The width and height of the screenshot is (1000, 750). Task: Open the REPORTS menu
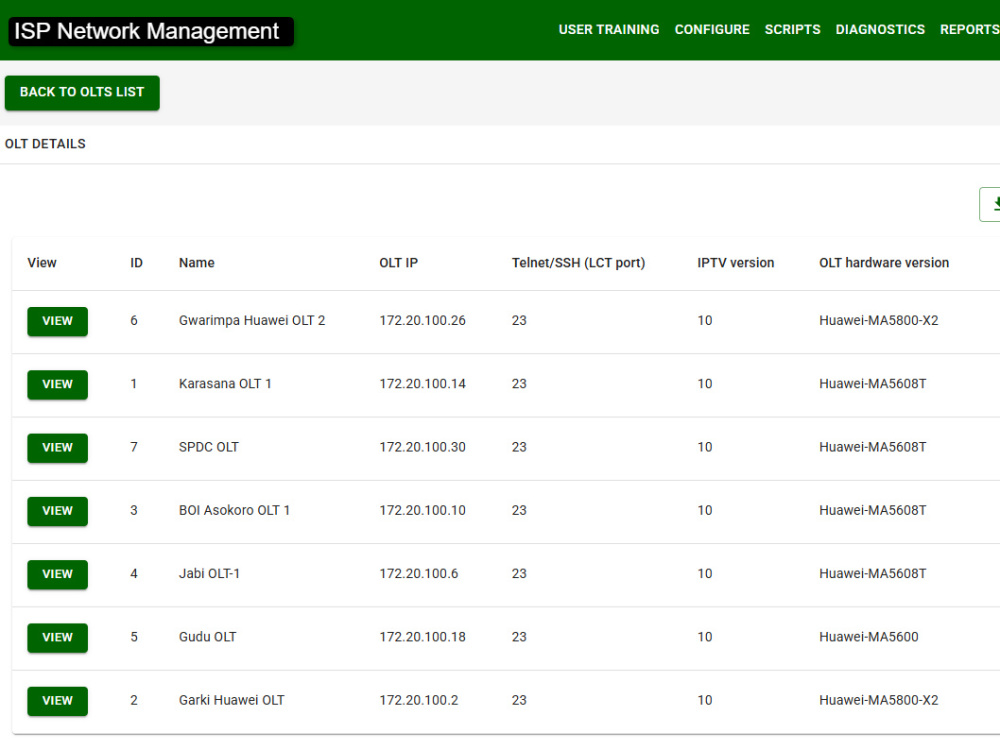pos(968,29)
